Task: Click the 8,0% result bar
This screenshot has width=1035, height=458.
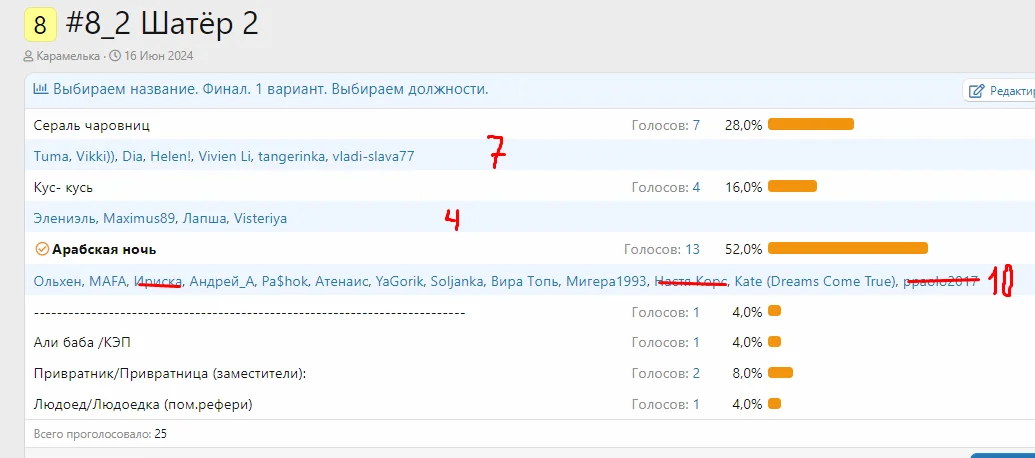Action: click(780, 373)
